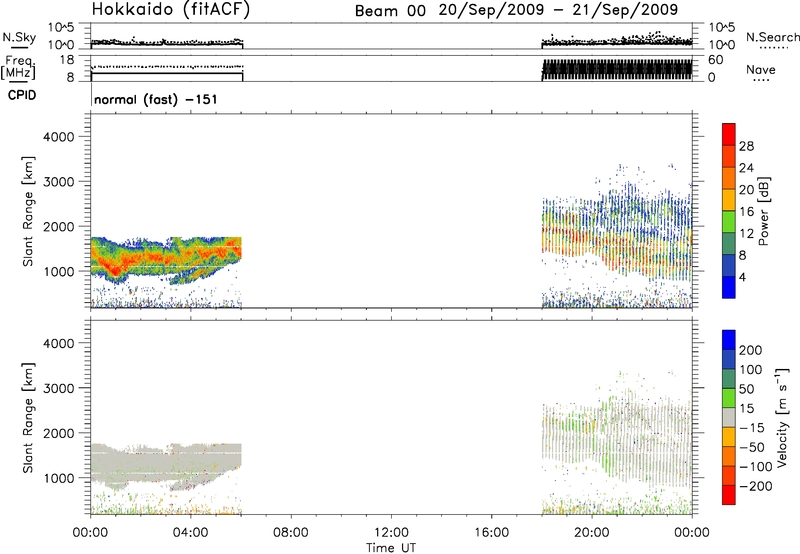Click the 'Hokkaido (fitACF)' title text
800x554 pixels.
[171, 9]
